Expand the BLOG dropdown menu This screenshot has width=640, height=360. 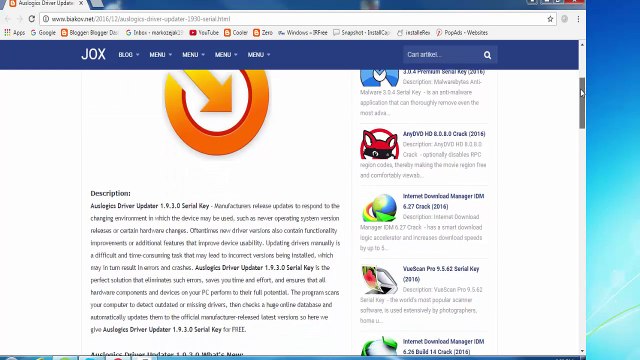[129, 55]
